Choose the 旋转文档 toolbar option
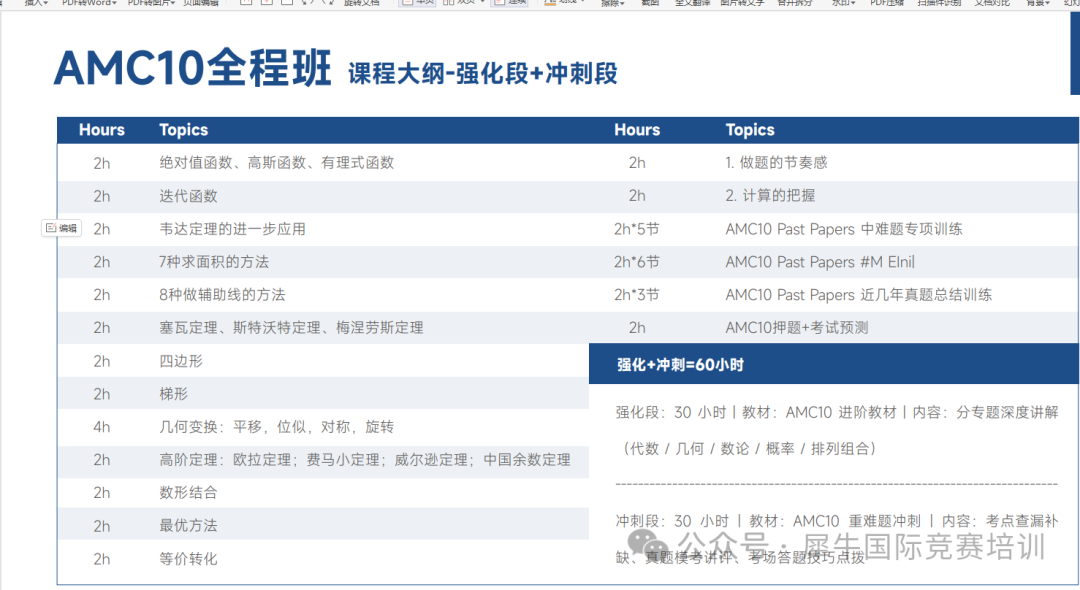 [x=362, y=3]
